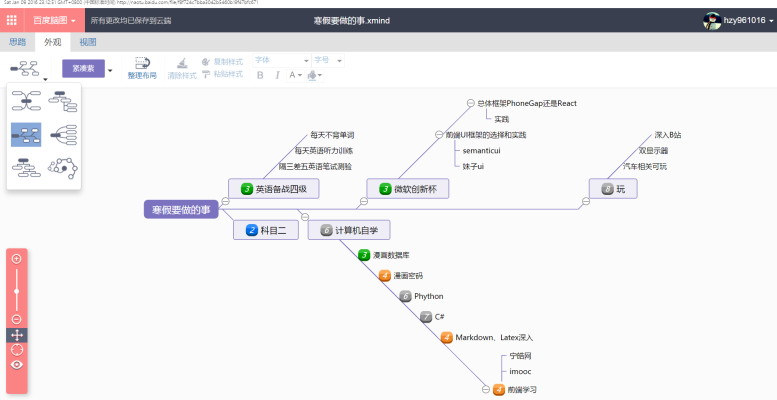The width and height of the screenshot is (777, 400).
Task: Open the apps grid icon in top-left
Action: click(11, 19)
